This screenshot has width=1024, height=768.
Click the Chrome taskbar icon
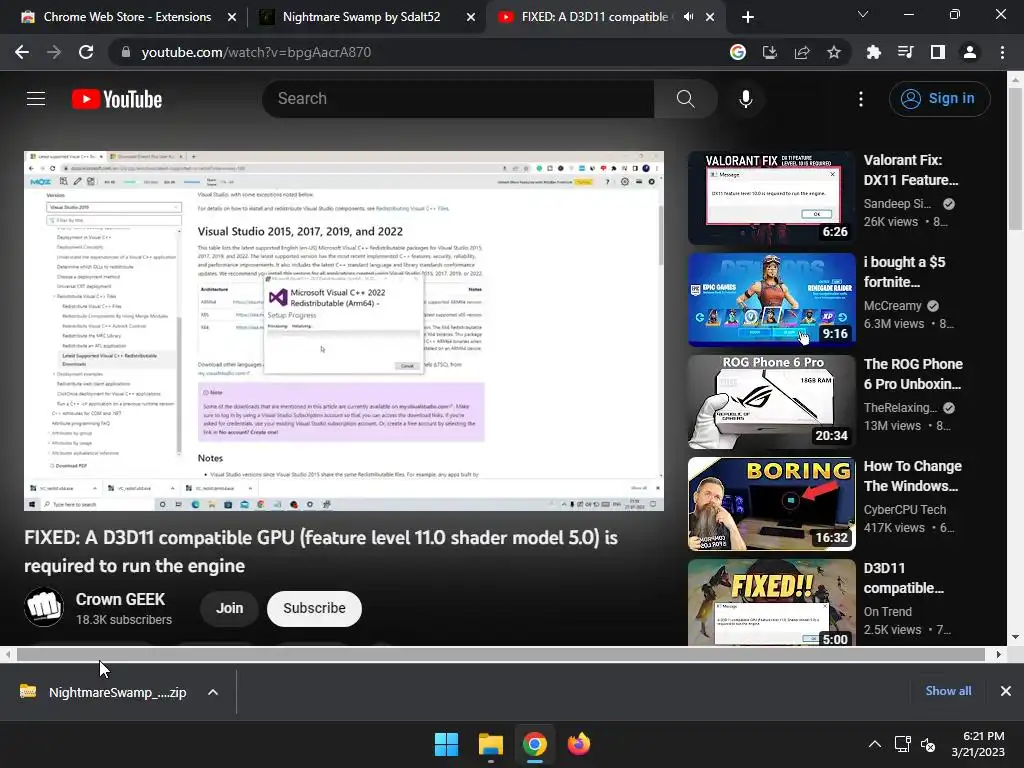[535, 744]
